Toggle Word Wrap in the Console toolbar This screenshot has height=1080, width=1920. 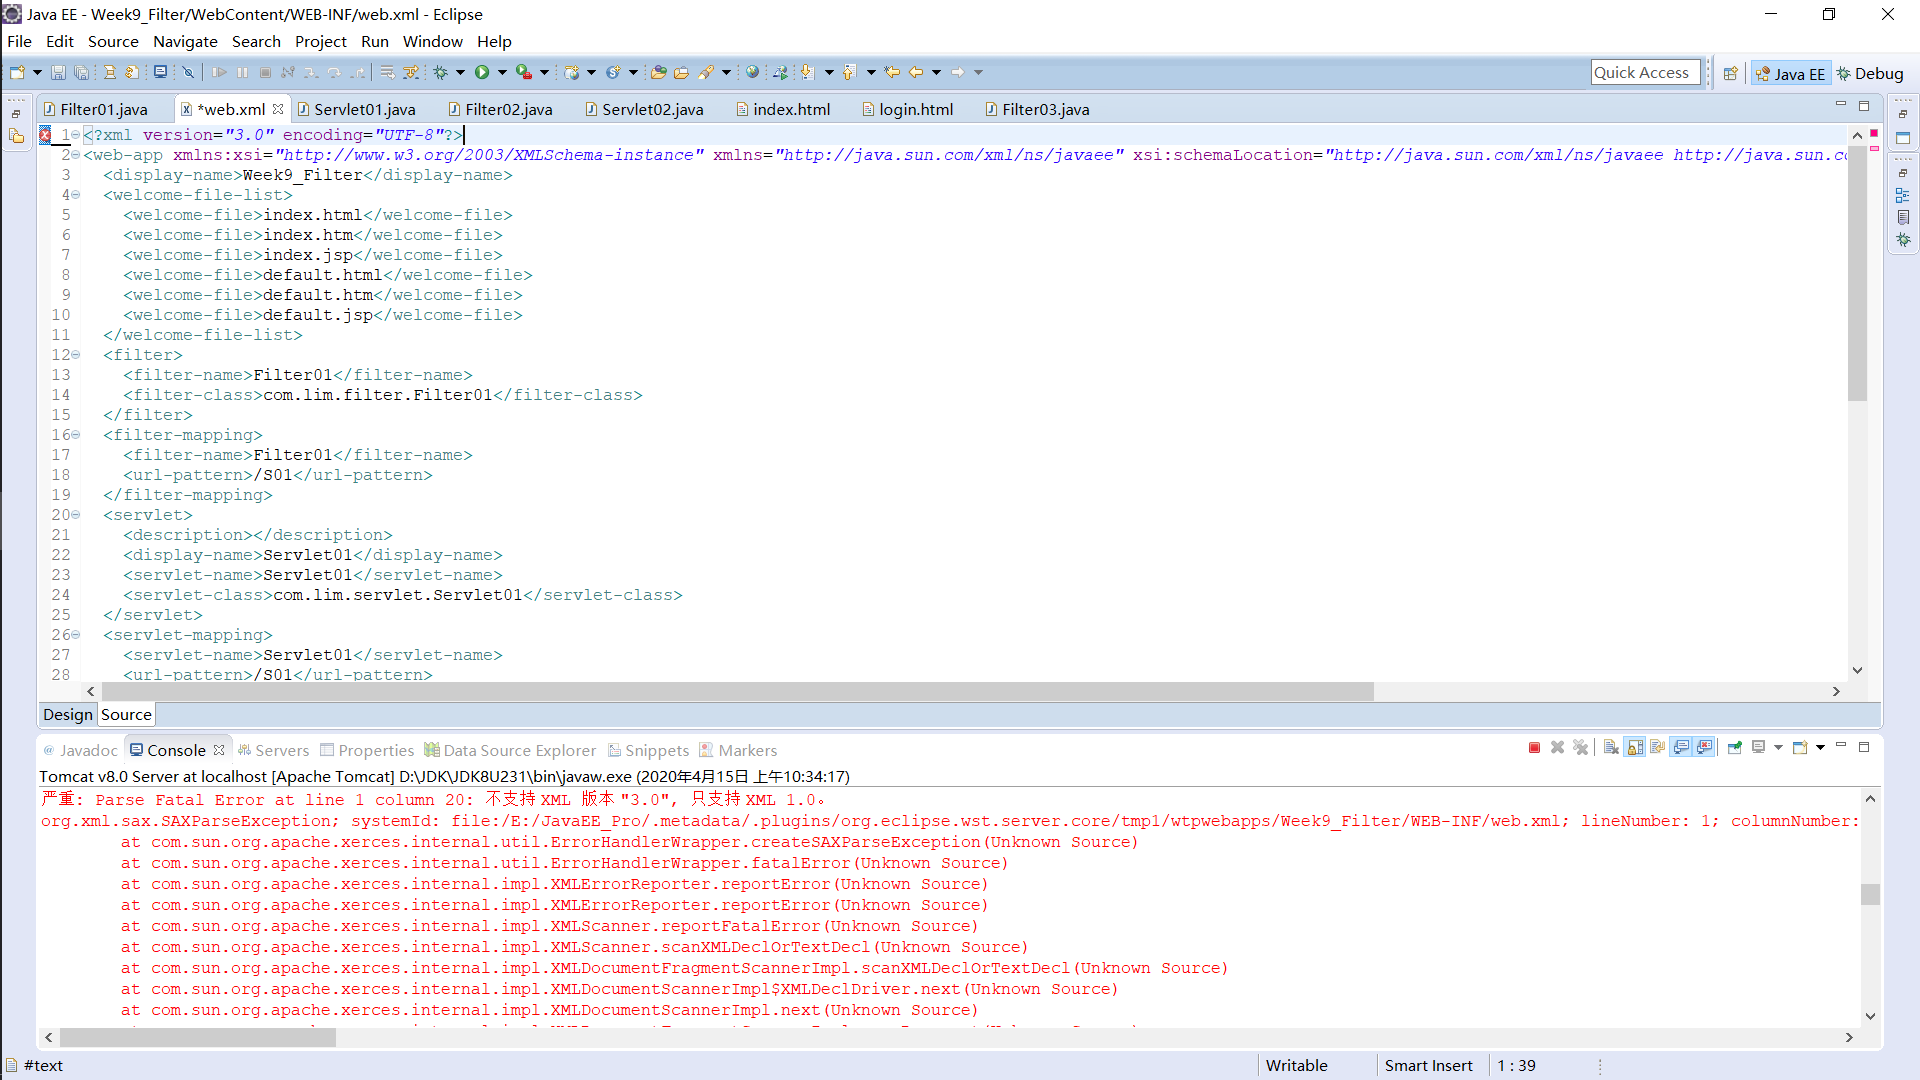coord(1658,748)
